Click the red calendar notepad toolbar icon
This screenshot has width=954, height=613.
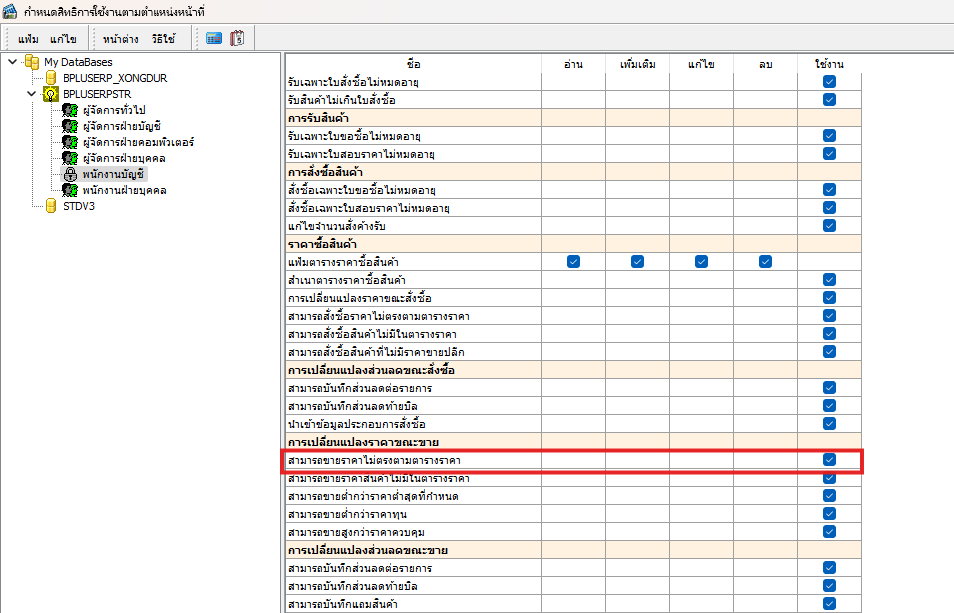(x=237, y=39)
